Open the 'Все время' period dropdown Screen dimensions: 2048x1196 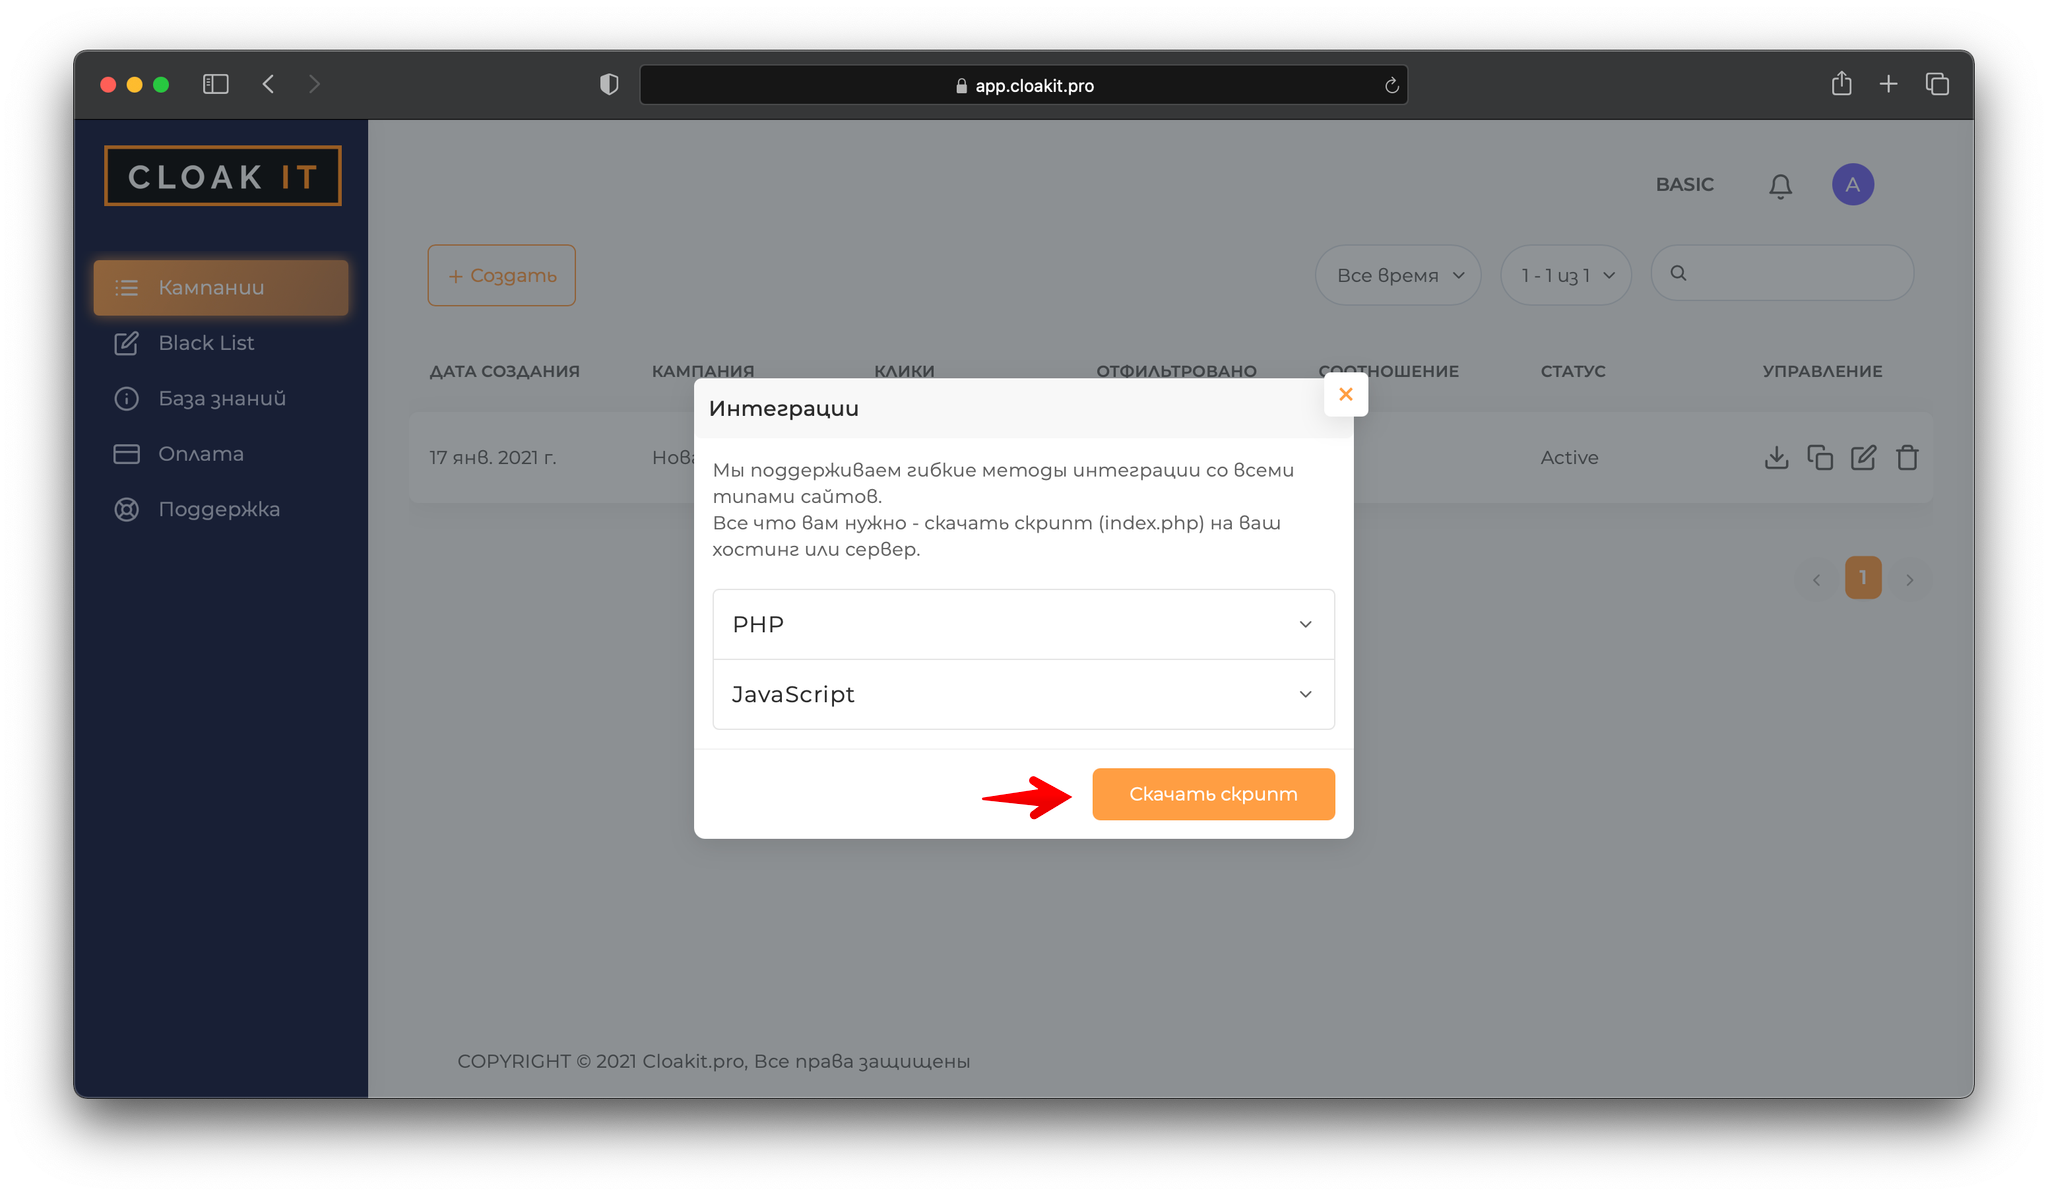tap(1398, 275)
